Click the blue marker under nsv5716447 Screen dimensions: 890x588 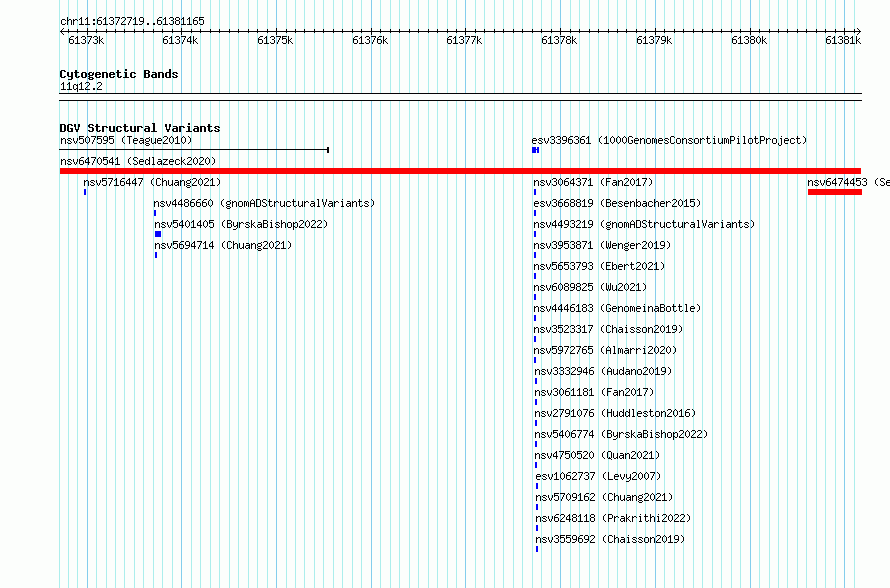click(x=85, y=192)
